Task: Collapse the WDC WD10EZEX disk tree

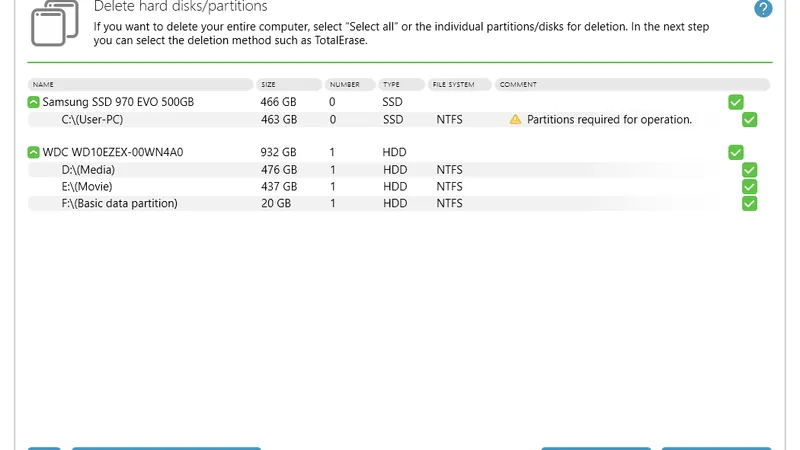Action: tap(34, 153)
